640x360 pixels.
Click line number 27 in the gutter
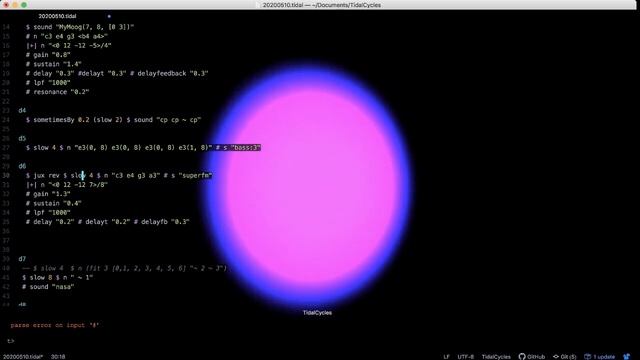point(6,148)
